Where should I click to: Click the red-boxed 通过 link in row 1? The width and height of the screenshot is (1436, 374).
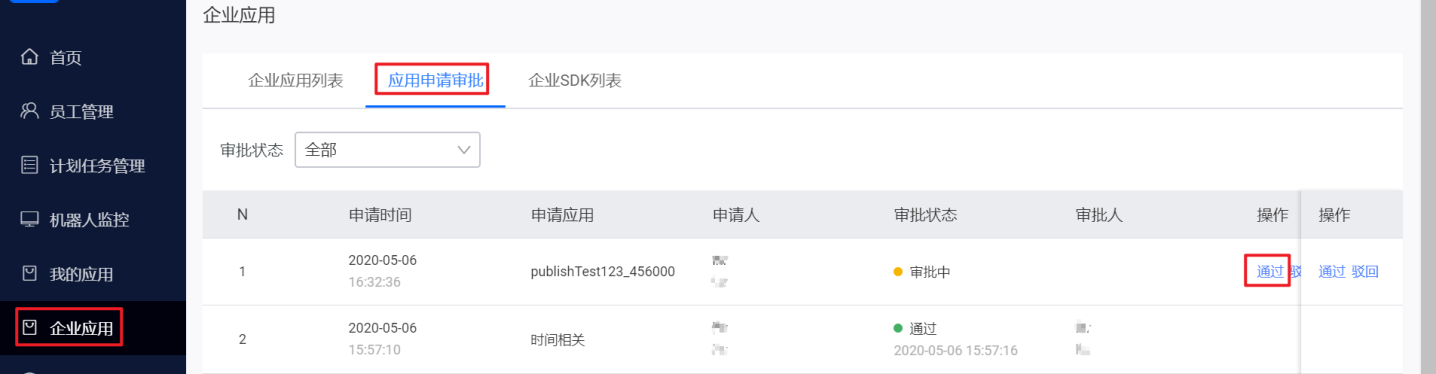tap(1270, 271)
